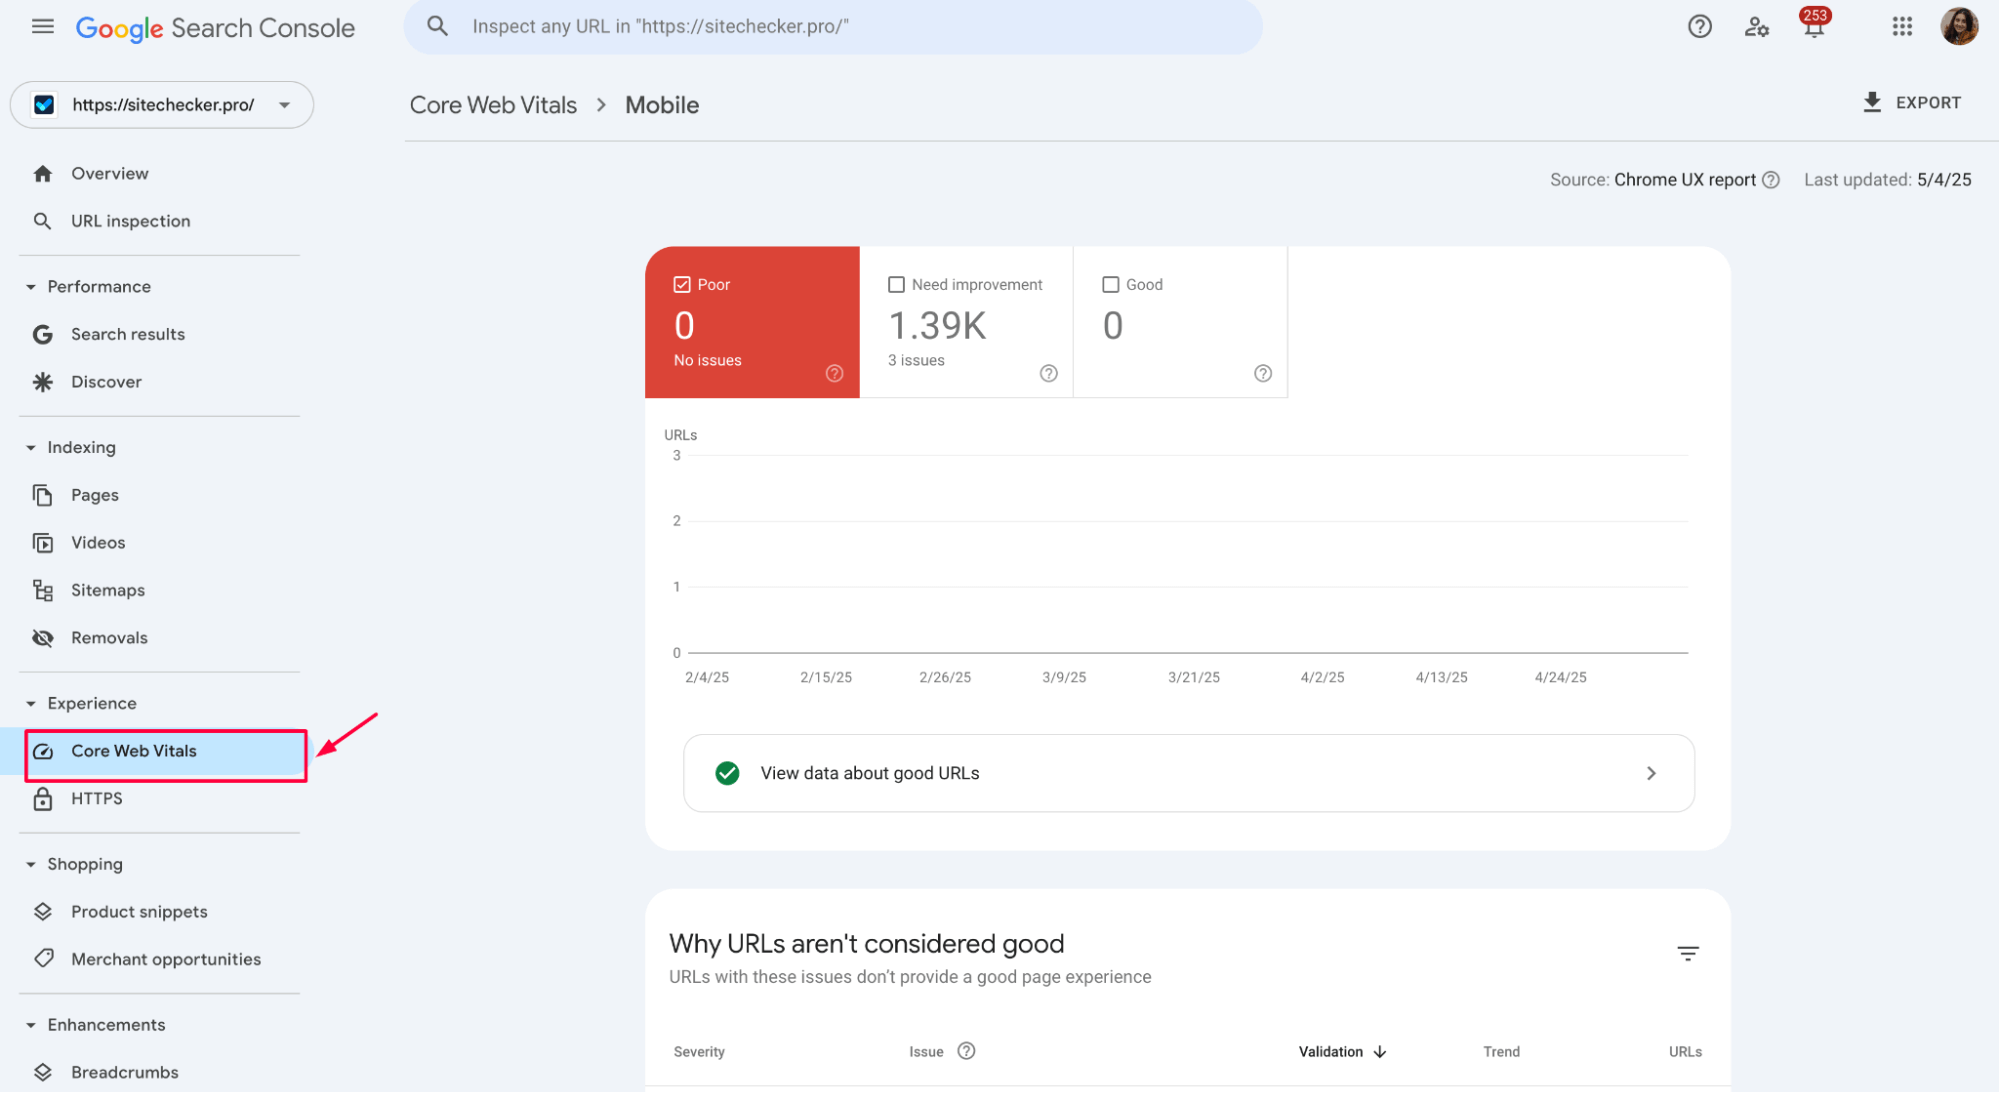Click the Removals crossed-eye icon

point(42,638)
